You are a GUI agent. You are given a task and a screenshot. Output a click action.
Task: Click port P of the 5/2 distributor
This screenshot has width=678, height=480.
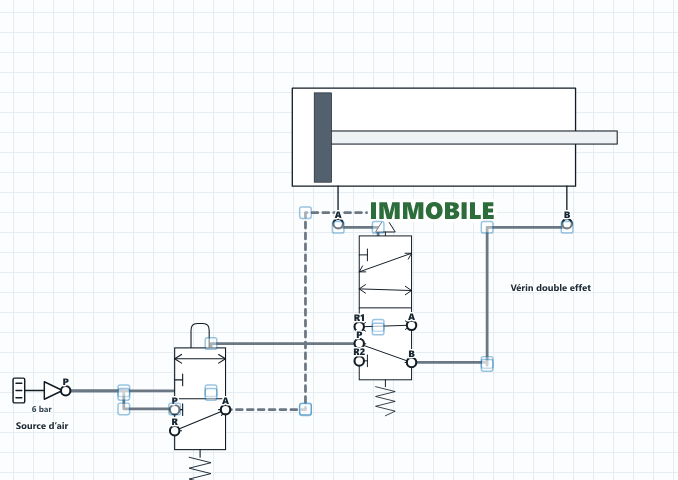pos(359,343)
